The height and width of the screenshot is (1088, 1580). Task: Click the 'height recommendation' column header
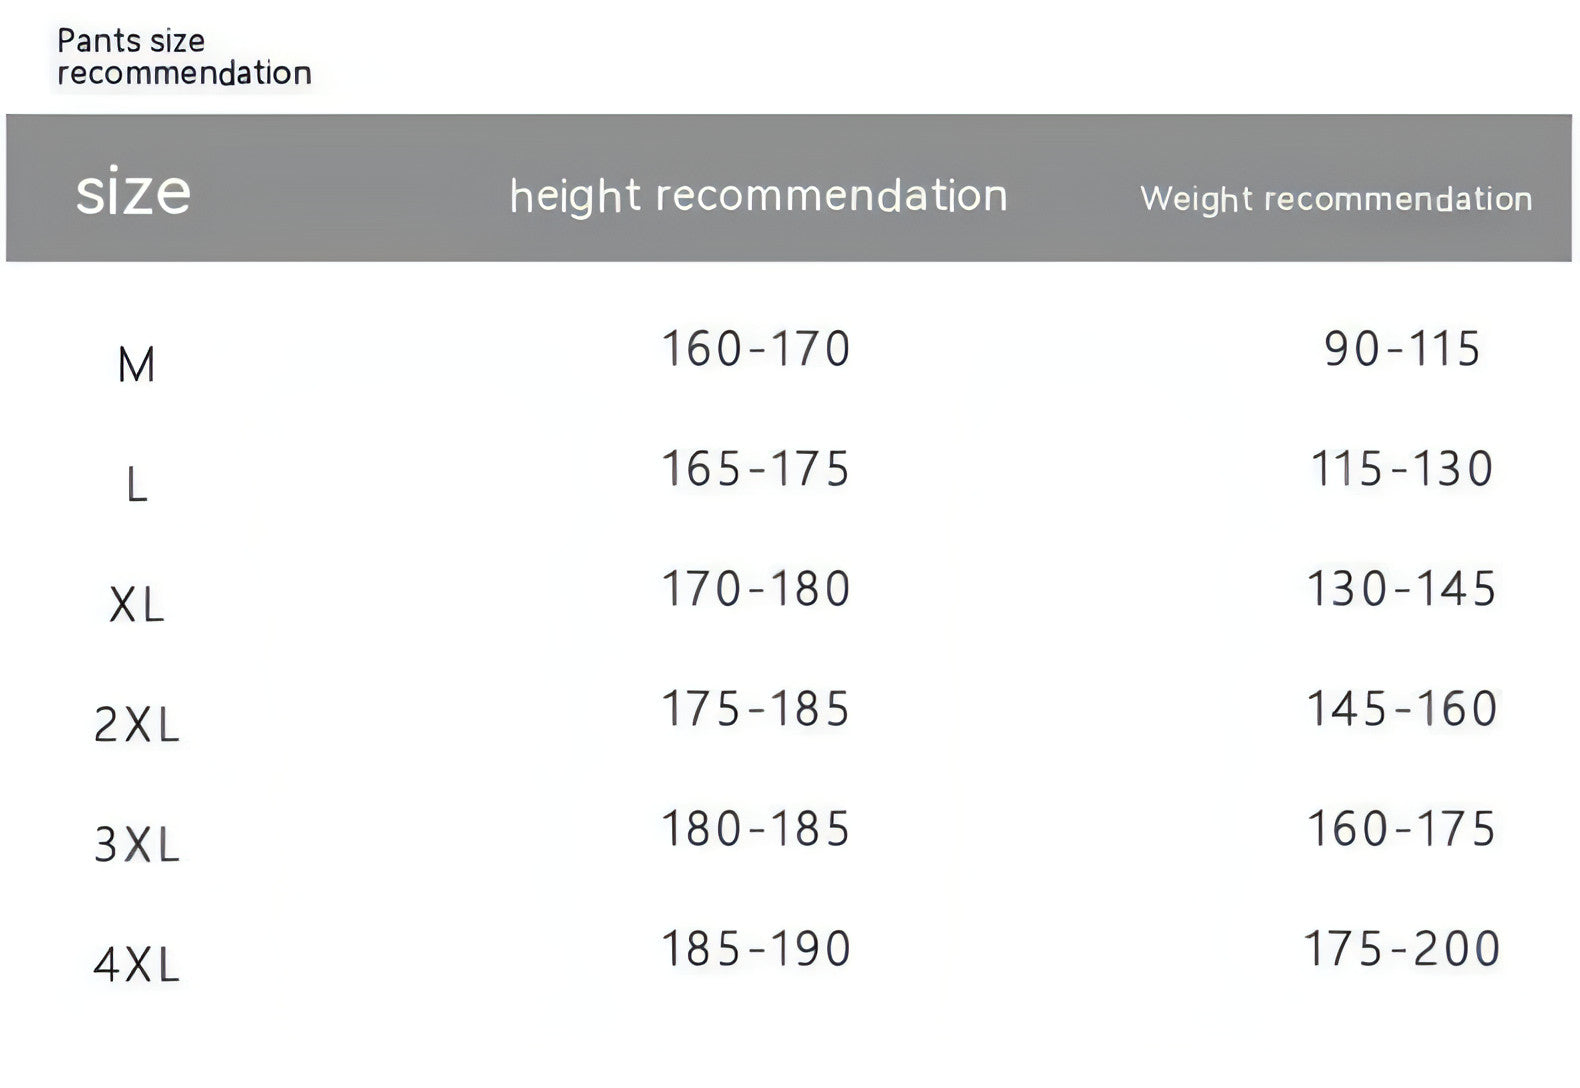click(x=758, y=195)
